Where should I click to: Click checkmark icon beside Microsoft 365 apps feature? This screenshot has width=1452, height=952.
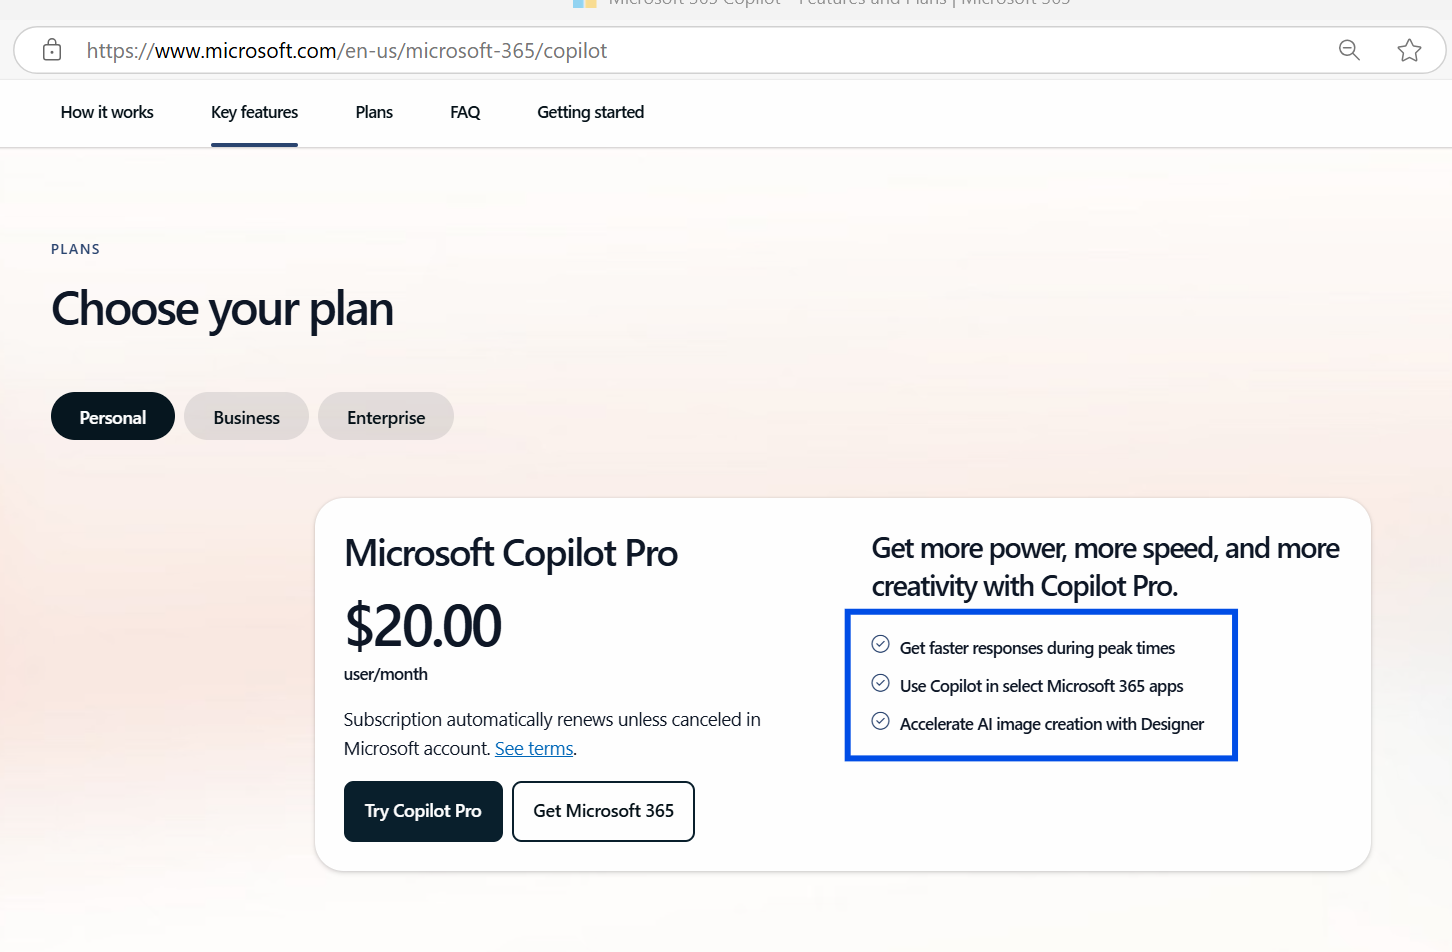pyautogui.click(x=880, y=683)
